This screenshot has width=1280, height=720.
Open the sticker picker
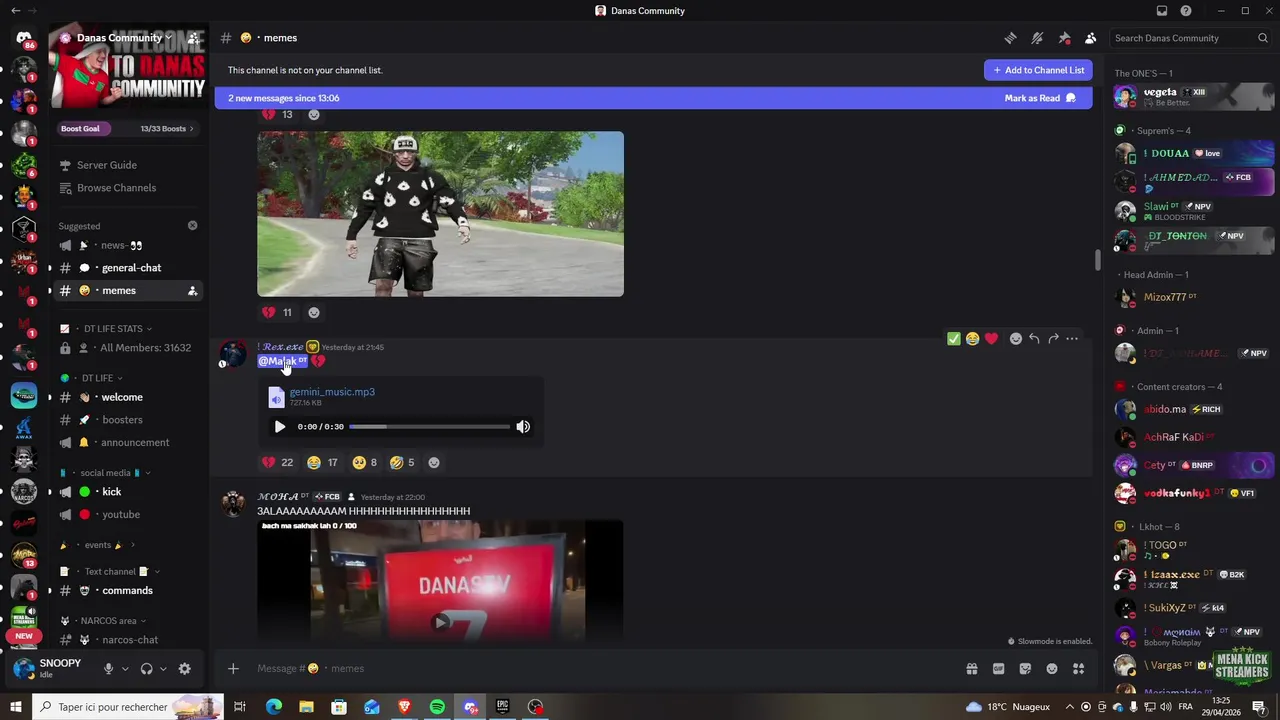click(1025, 669)
